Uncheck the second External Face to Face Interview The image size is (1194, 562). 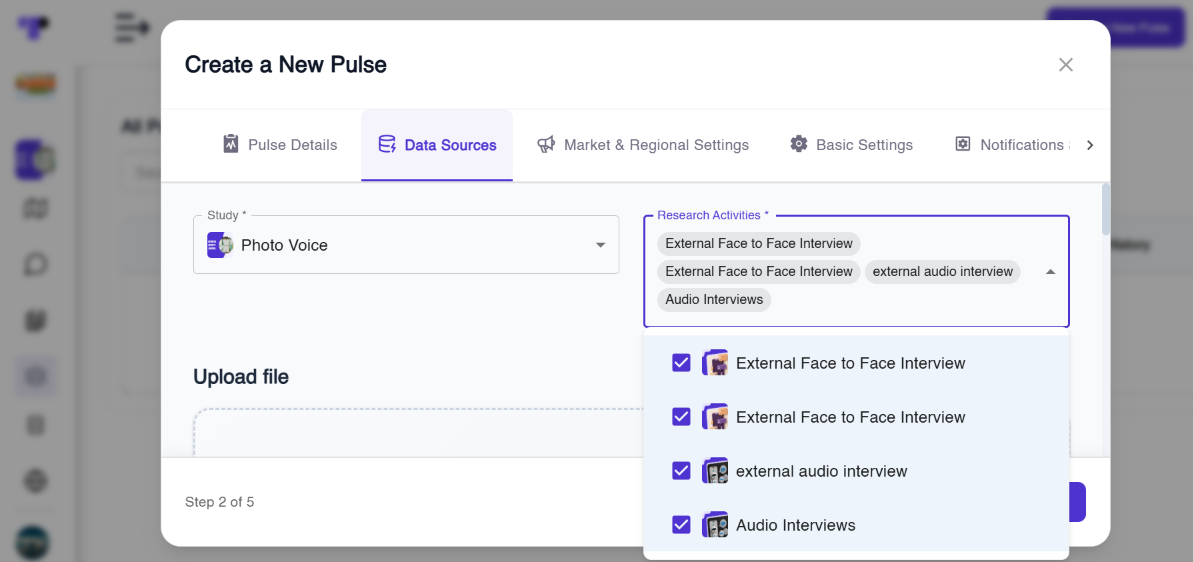pos(682,417)
